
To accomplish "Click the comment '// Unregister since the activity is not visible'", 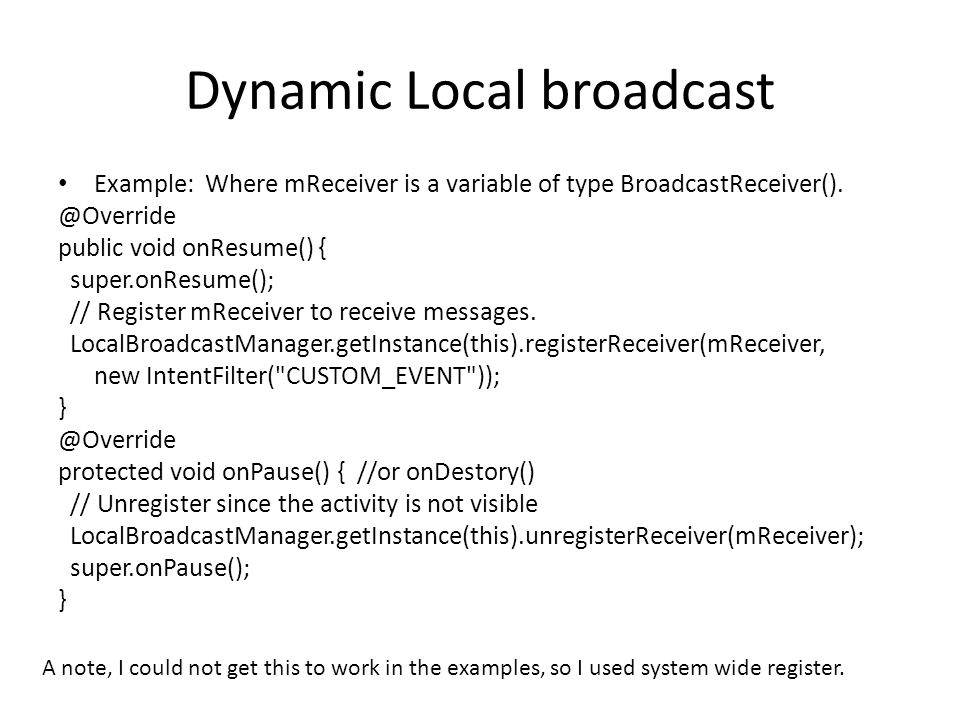I will (304, 504).
